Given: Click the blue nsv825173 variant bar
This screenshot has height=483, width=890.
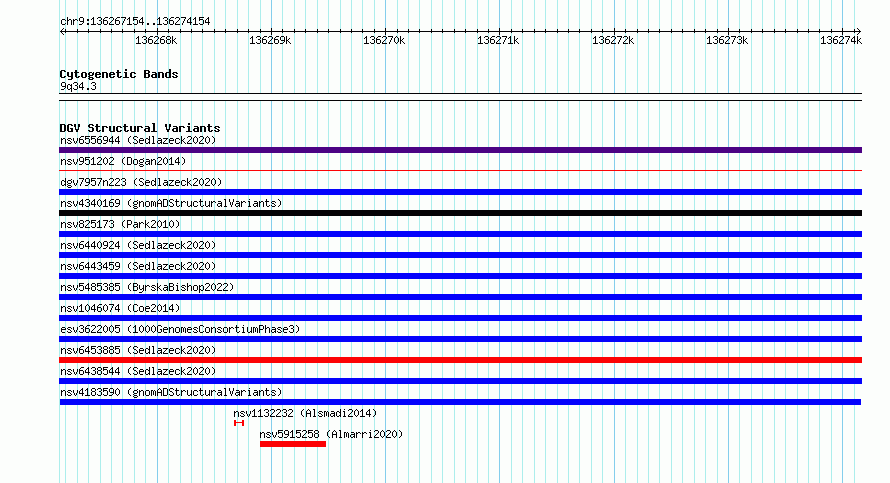Looking at the screenshot, I should (460, 234).
